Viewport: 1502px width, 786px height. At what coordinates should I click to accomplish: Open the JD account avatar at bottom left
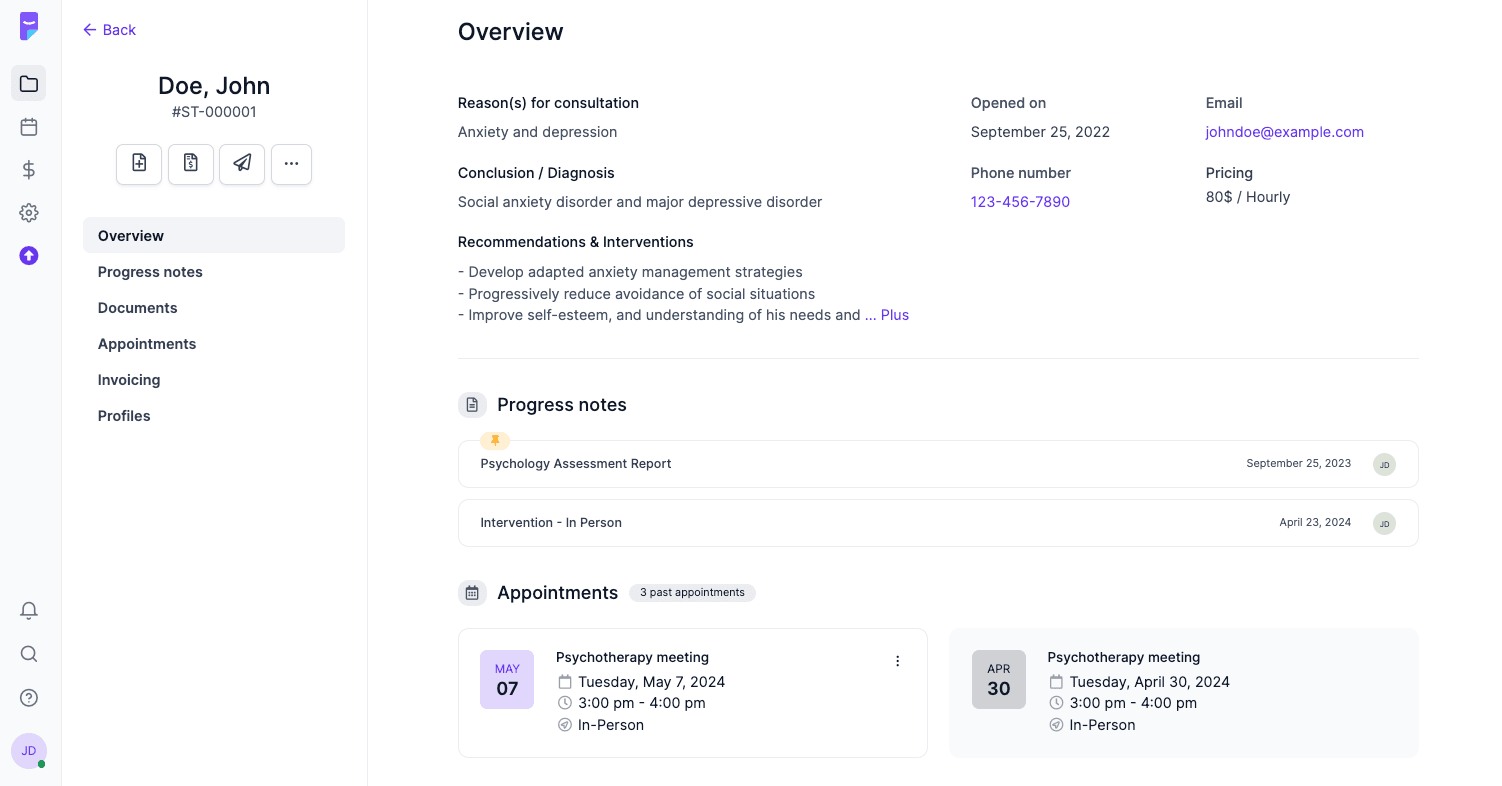point(28,750)
